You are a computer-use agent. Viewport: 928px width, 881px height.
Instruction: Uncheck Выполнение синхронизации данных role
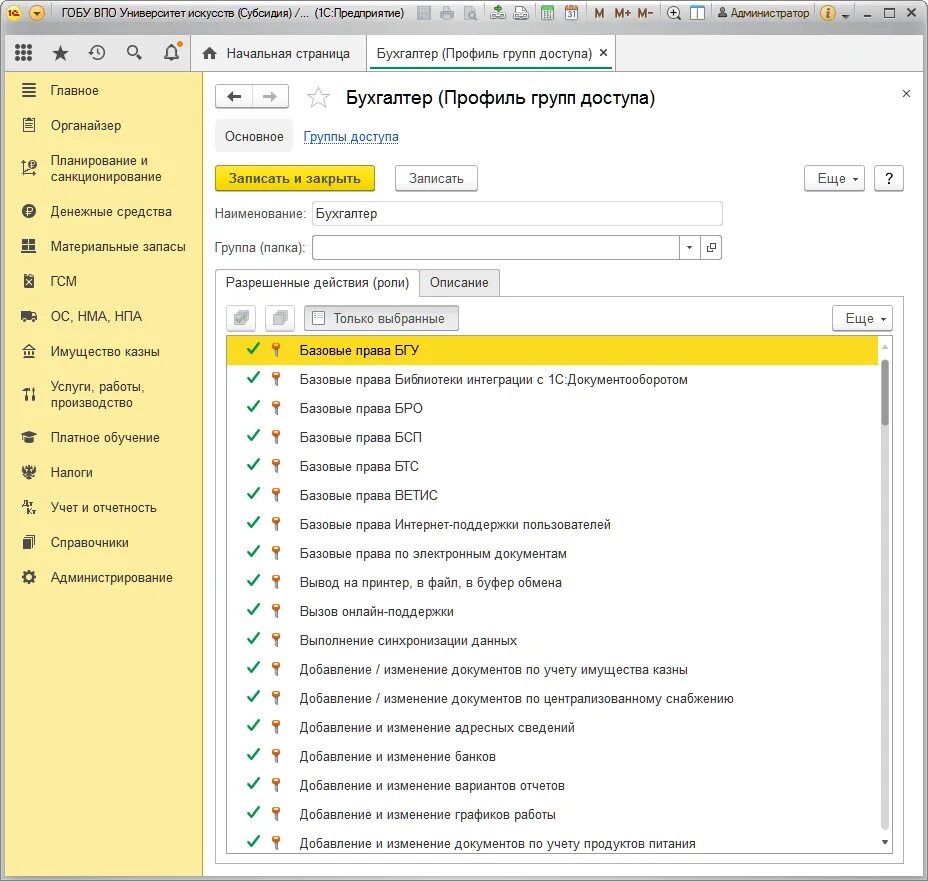pyautogui.click(x=253, y=639)
